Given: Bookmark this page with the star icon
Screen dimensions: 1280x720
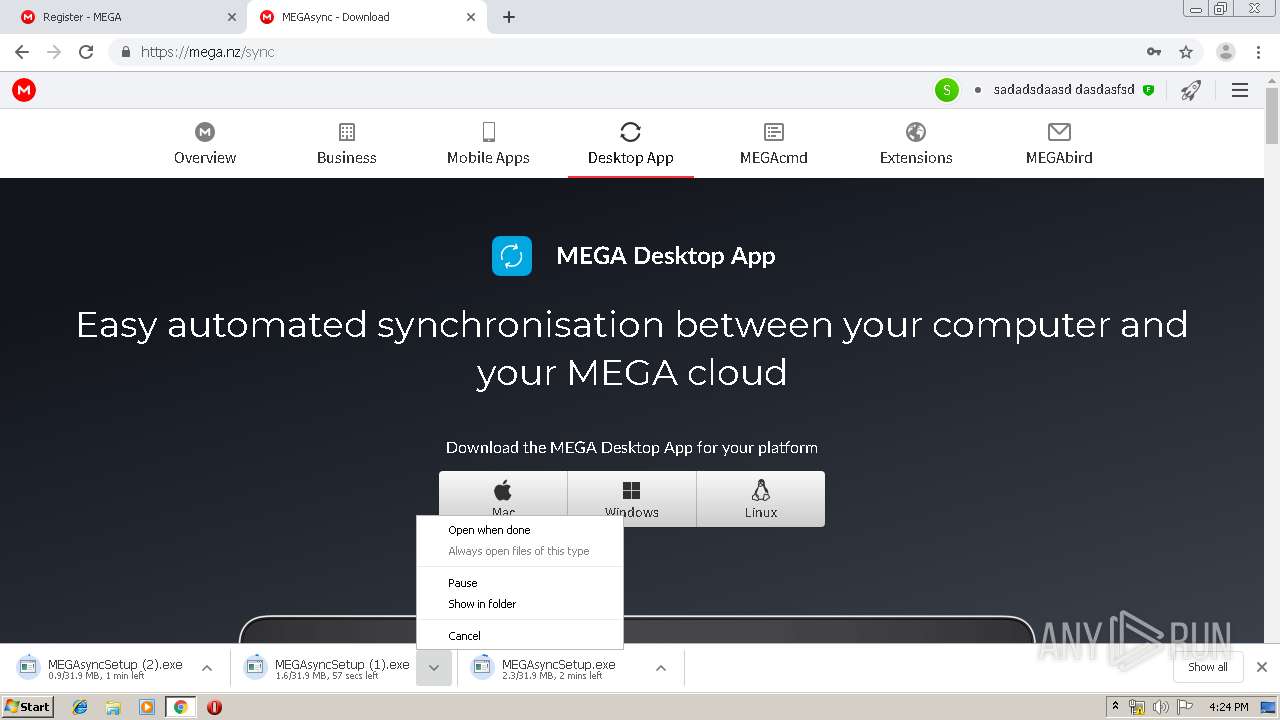Looking at the screenshot, I should (x=1186, y=52).
